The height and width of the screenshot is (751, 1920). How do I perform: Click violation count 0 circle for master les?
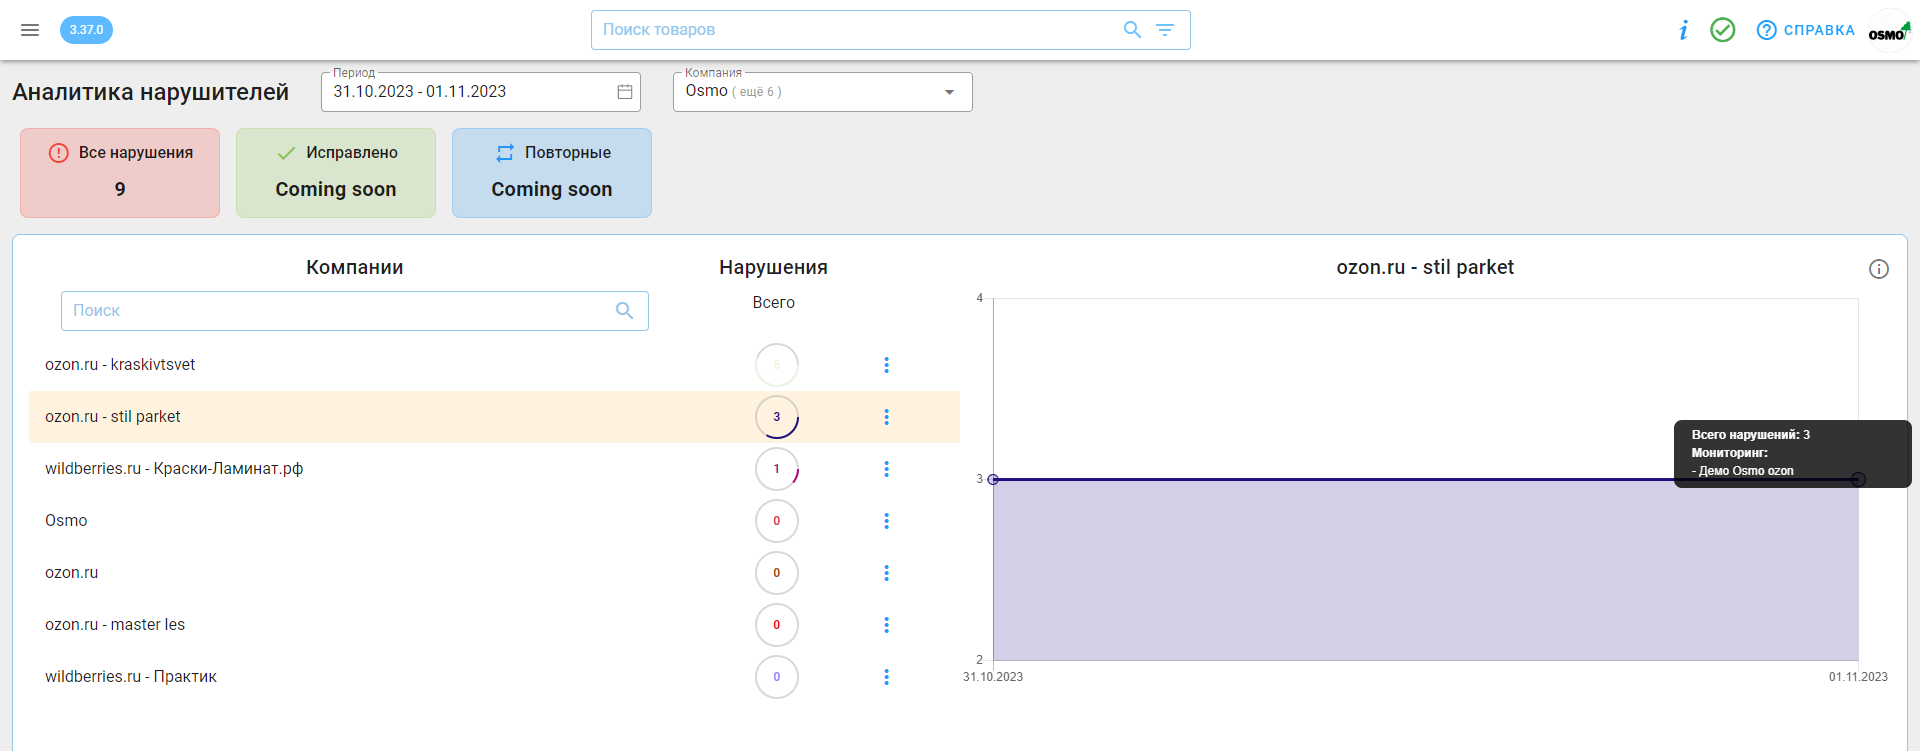pyautogui.click(x=777, y=625)
